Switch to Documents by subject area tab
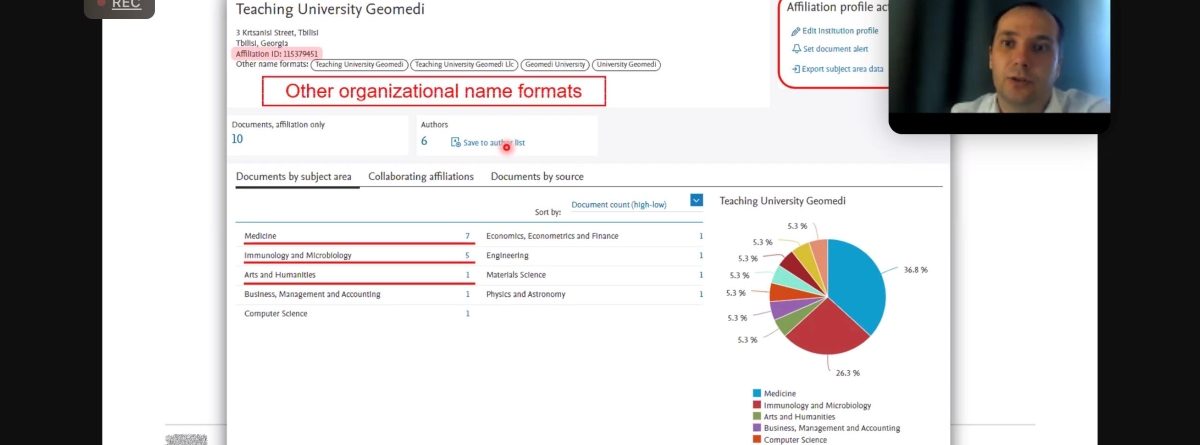Image resolution: width=1200 pixels, height=445 pixels. (x=293, y=177)
